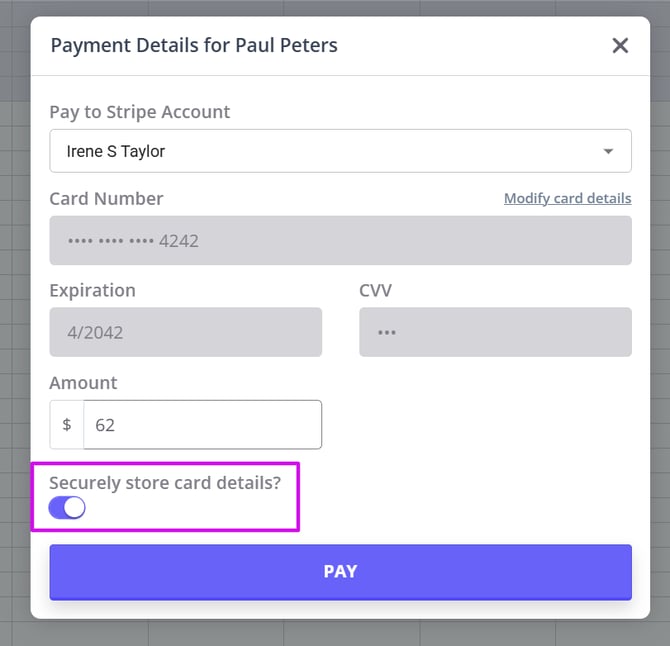Click inside the CVV field
The height and width of the screenshot is (646, 670).
(x=495, y=333)
